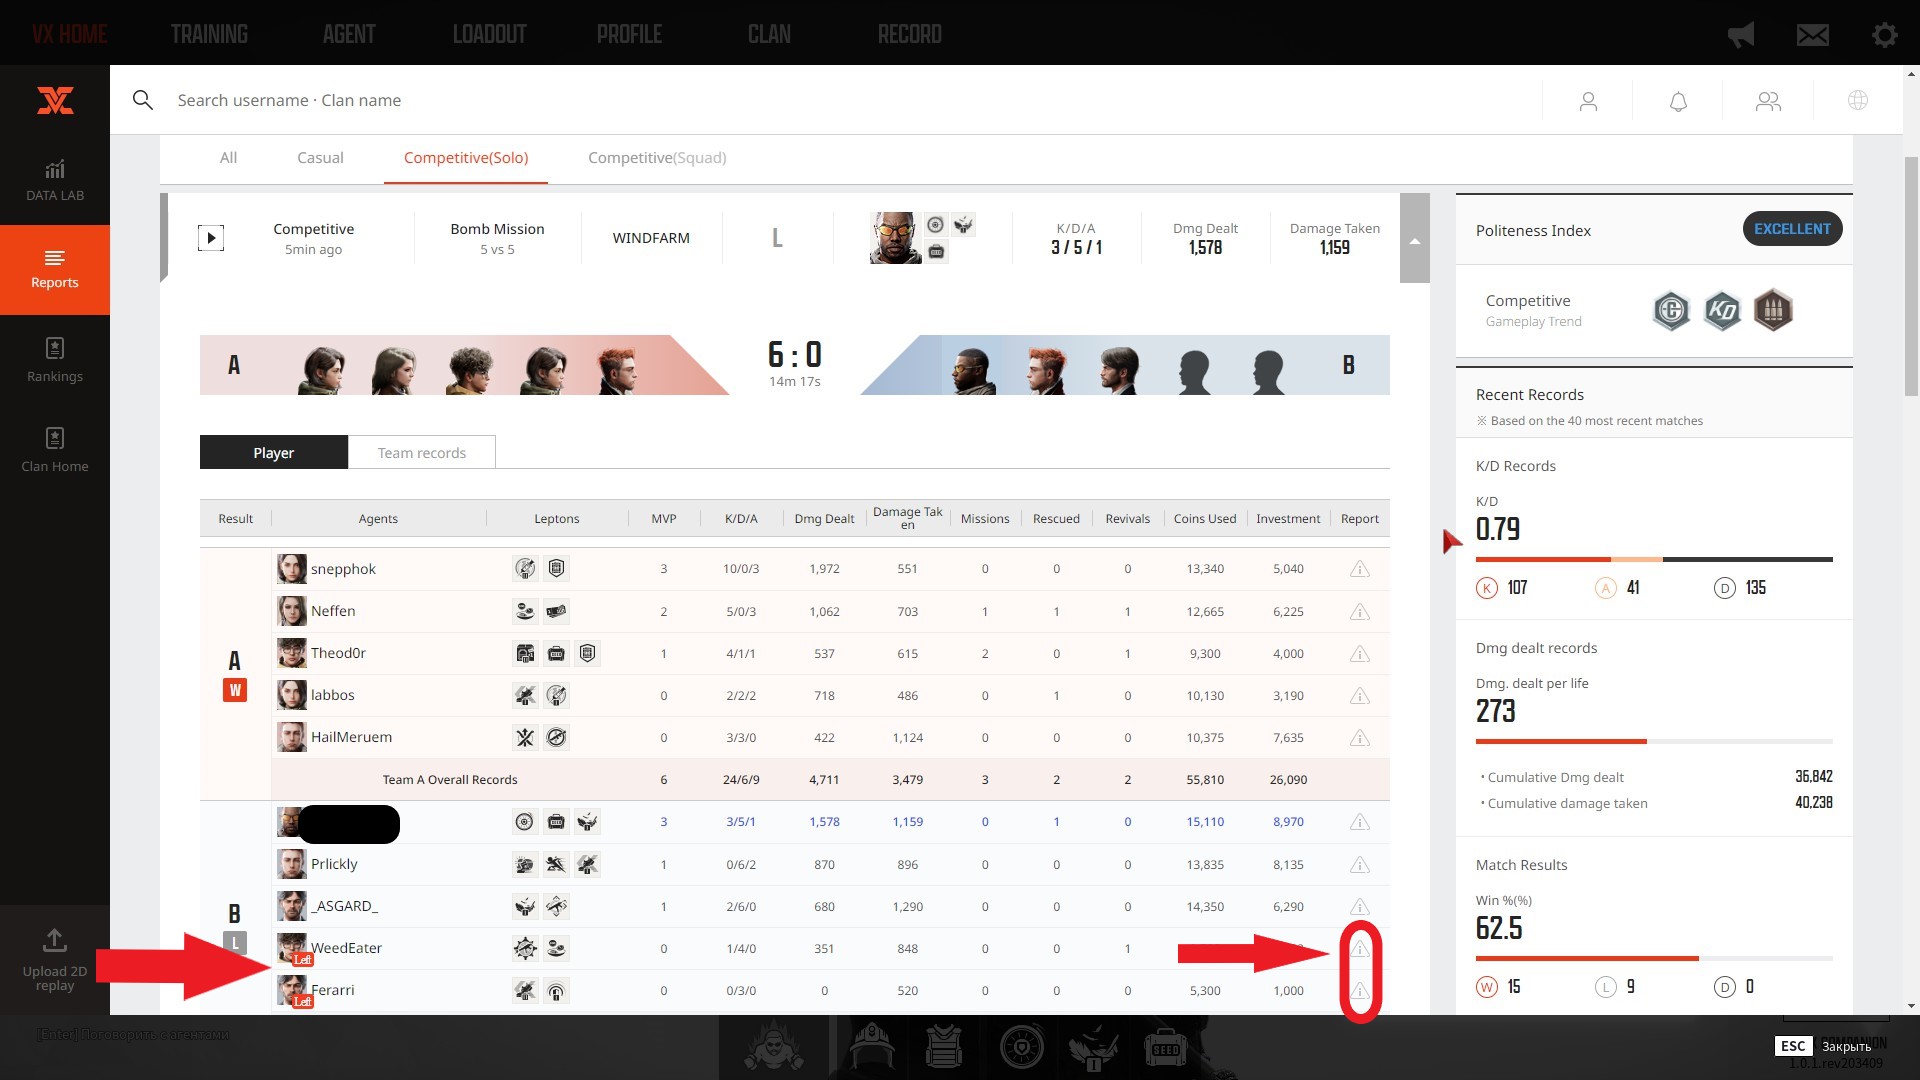The width and height of the screenshot is (1920, 1080).
Task: Click the page vertical scrollbar
Action: coord(1911,275)
